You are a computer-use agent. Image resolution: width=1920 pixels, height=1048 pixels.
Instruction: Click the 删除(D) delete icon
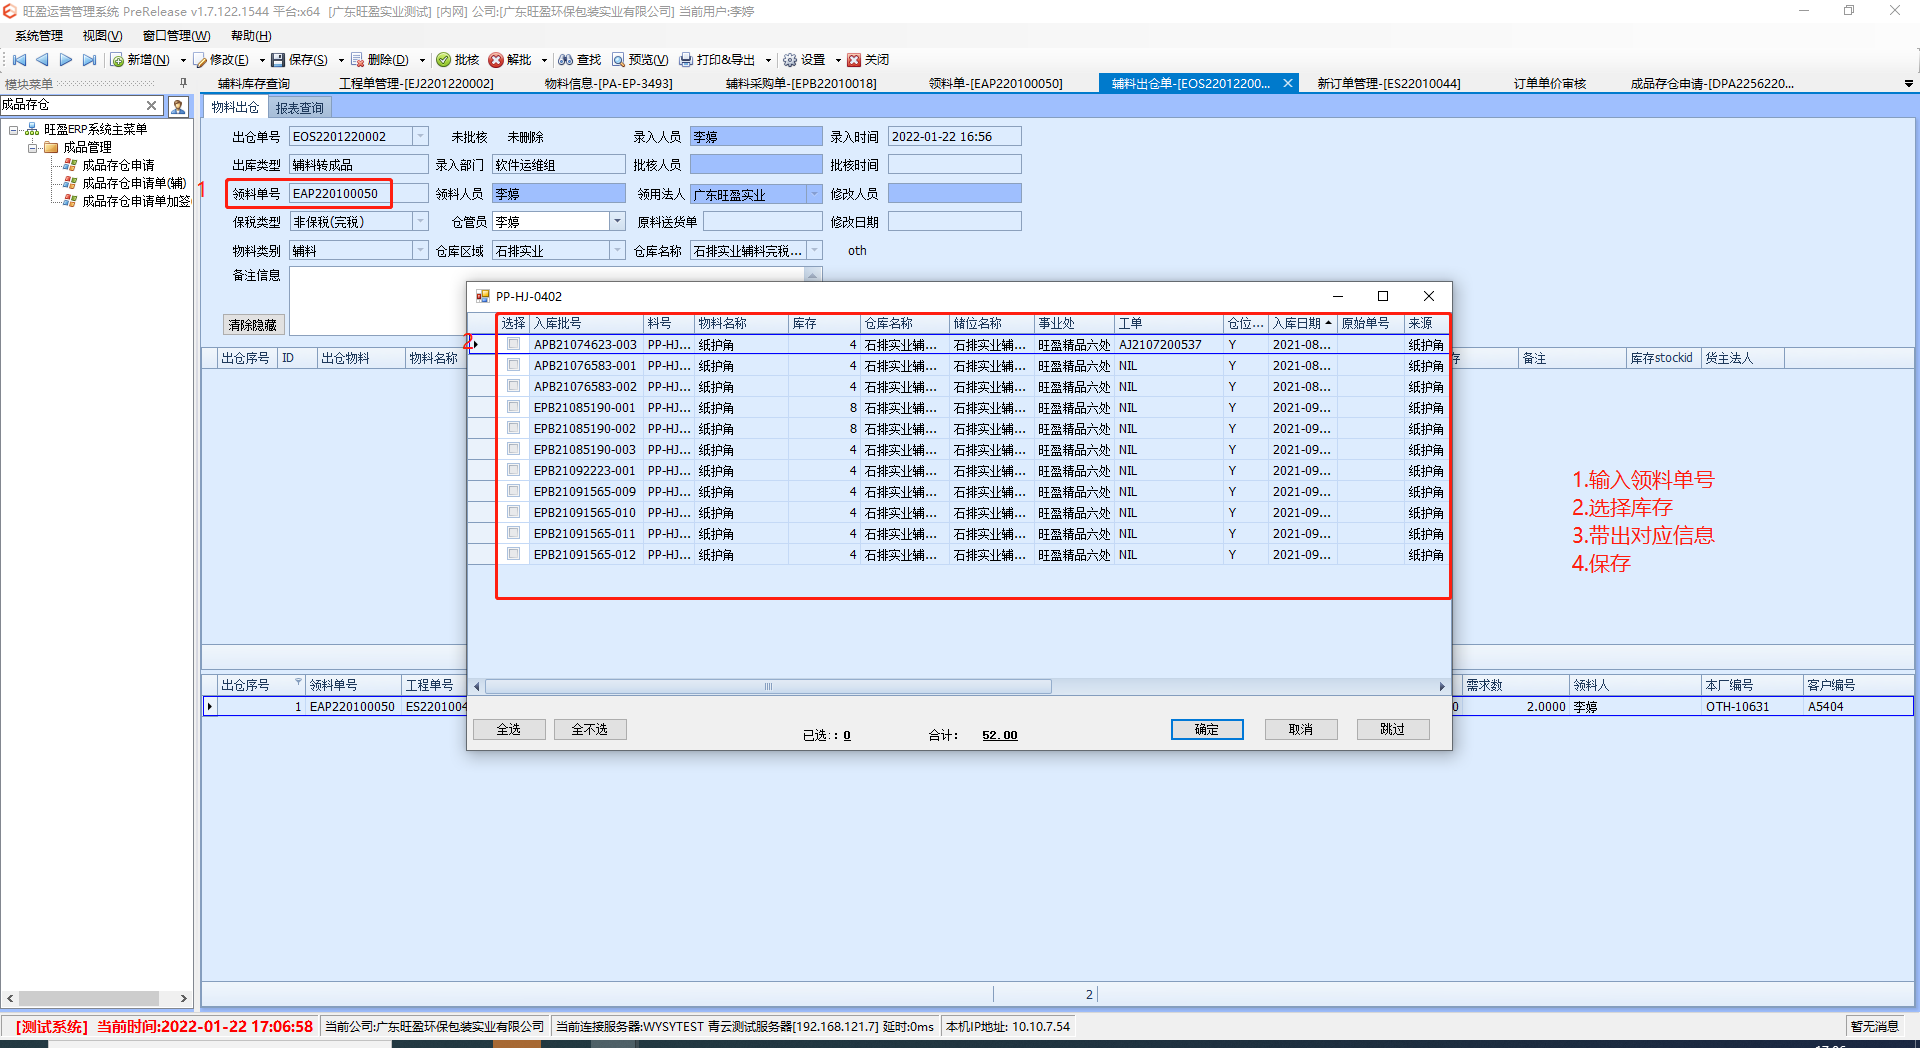[357, 60]
